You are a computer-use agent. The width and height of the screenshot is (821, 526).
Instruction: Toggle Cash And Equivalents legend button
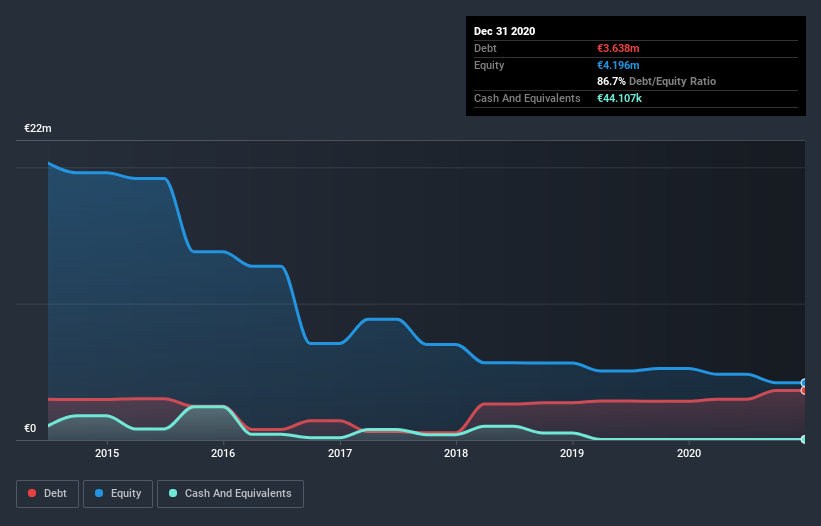[230, 494]
